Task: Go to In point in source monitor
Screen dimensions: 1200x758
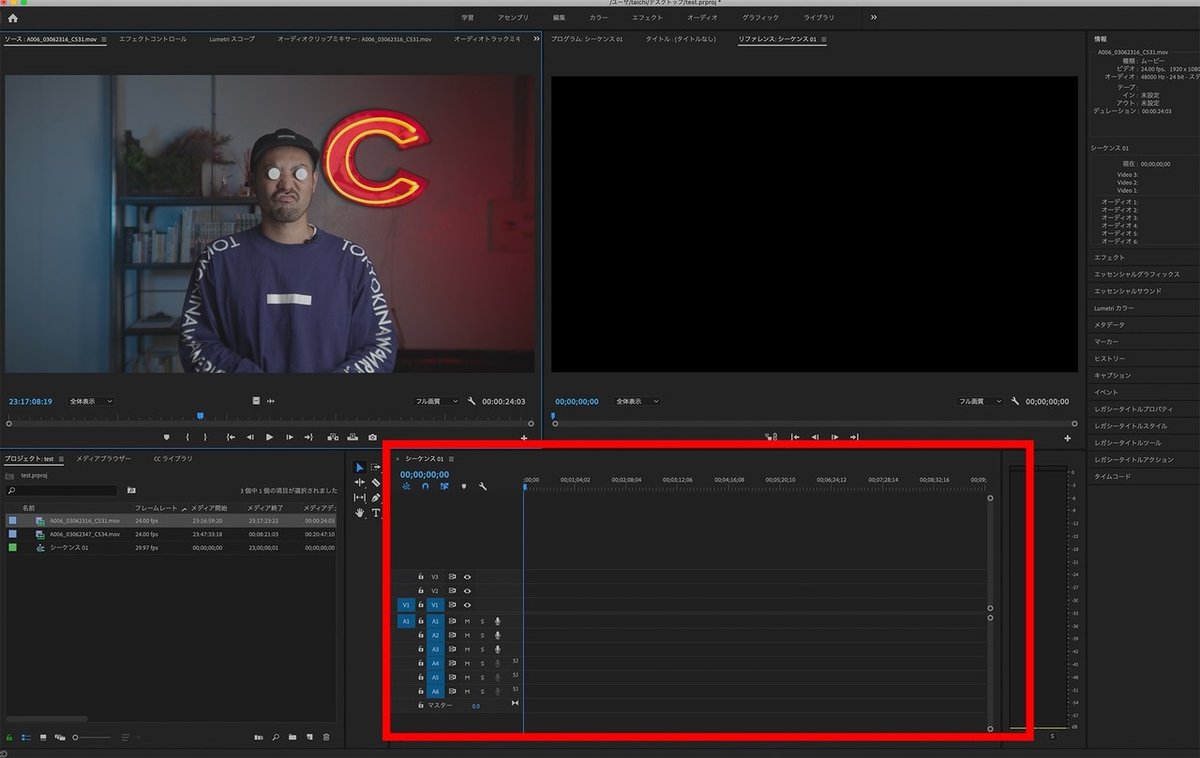Action: click(230, 437)
